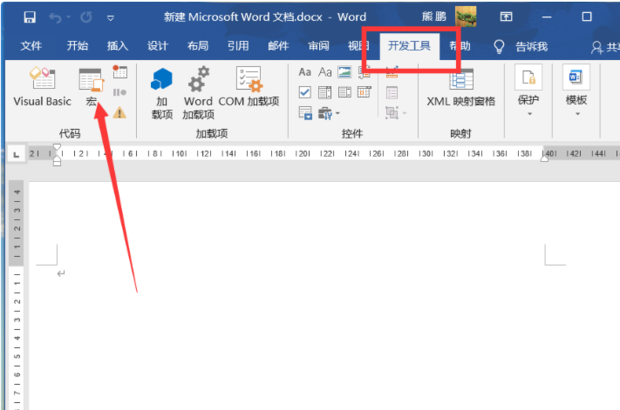The image size is (620, 410).
Task: Insert combo box content control
Action: click(x=325, y=93)
